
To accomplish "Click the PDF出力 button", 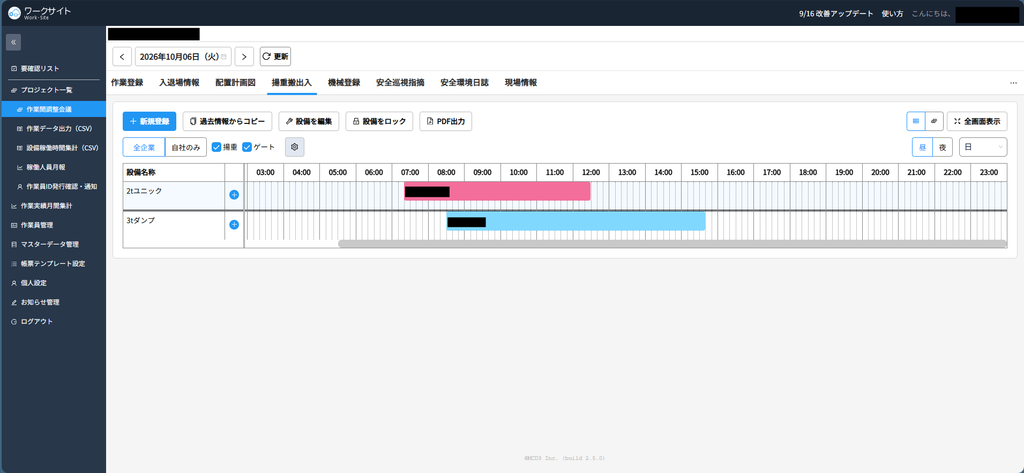I will (445, 121).
